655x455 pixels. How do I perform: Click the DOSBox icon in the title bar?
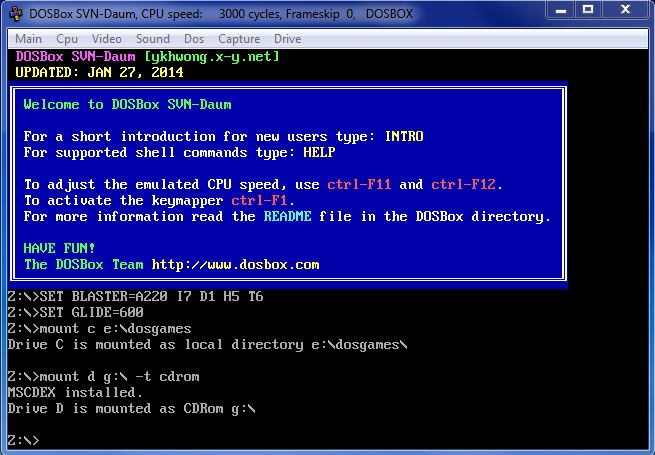[x=15, y=14]
